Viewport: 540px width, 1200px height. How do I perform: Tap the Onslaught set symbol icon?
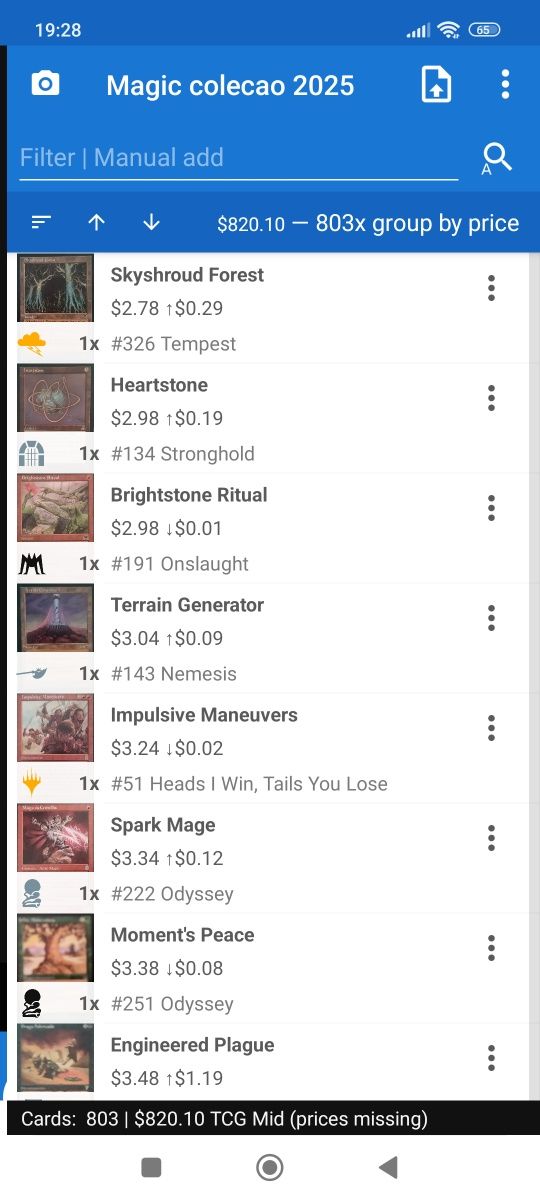coord(32,564)
